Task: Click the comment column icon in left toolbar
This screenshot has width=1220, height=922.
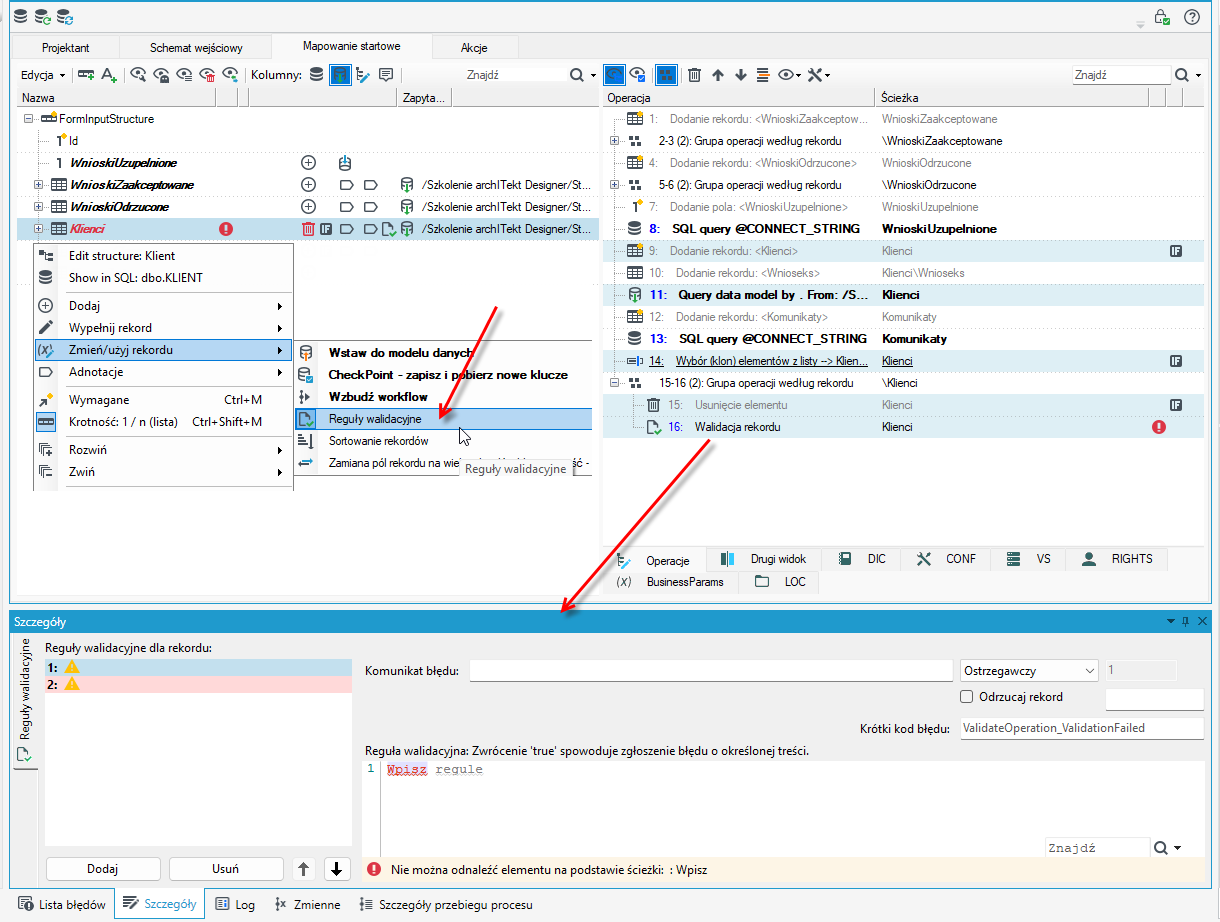Action: [386, 75]
